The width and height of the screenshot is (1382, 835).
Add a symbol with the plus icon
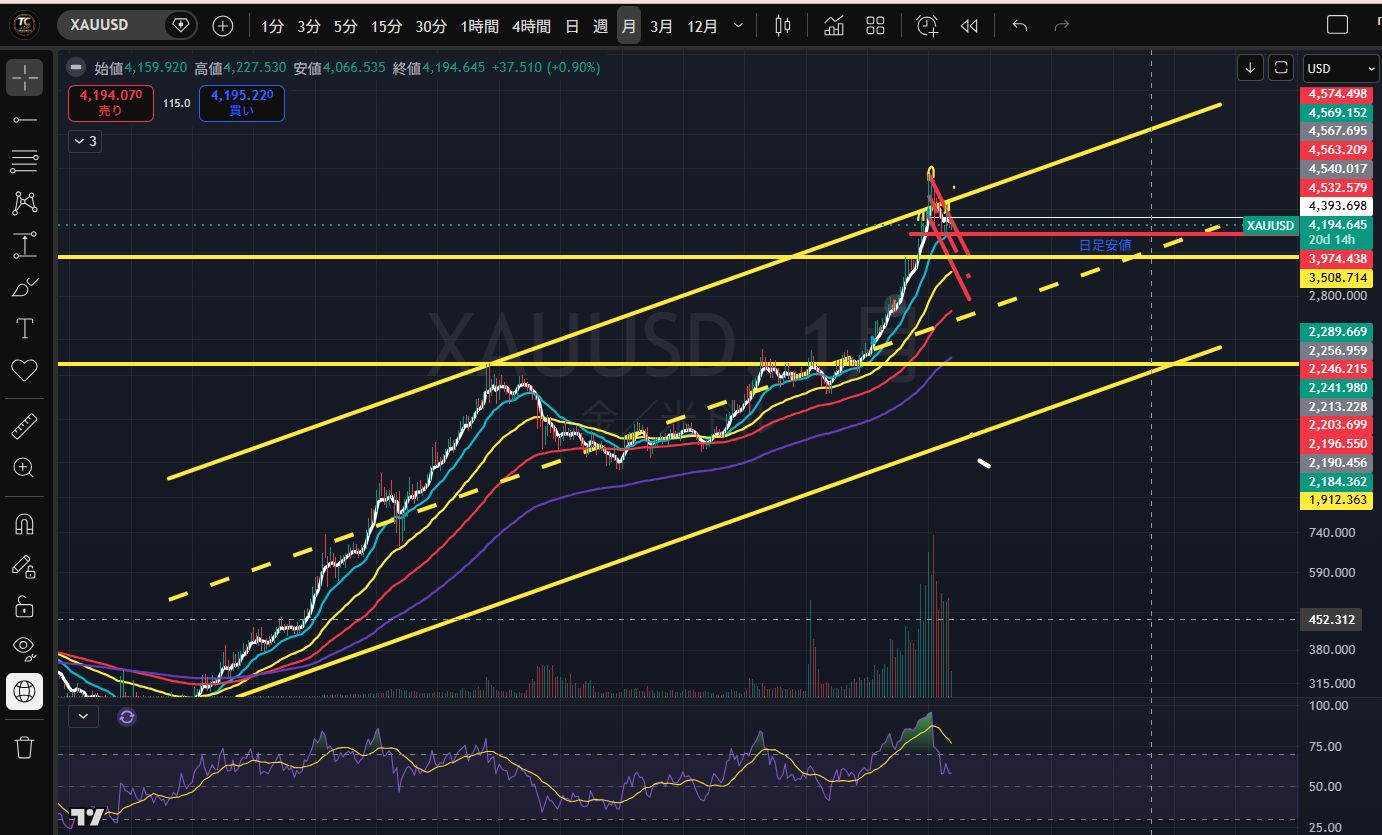coord(222,26)
